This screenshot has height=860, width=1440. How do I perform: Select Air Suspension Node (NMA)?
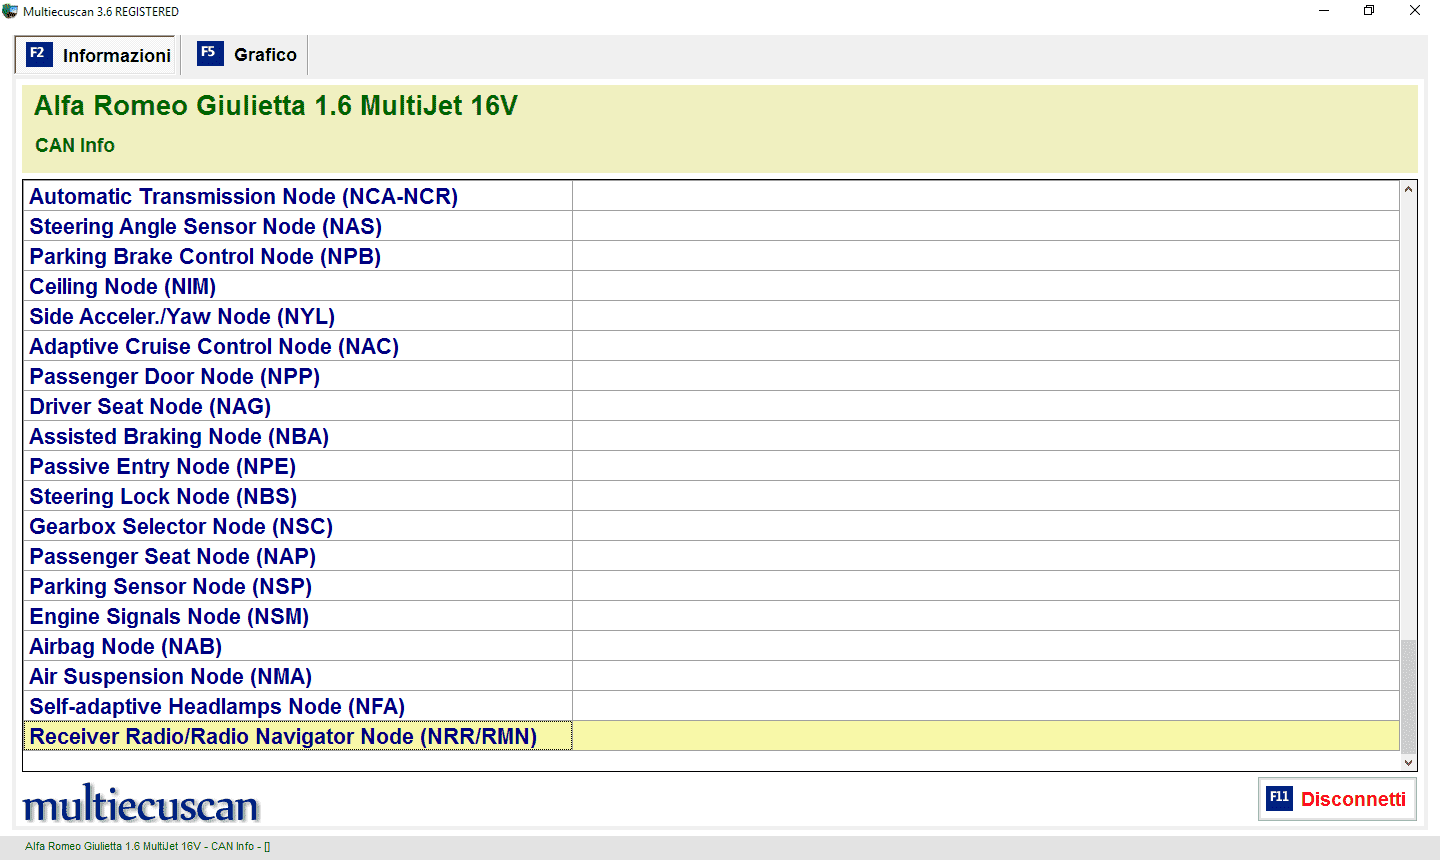711,676
